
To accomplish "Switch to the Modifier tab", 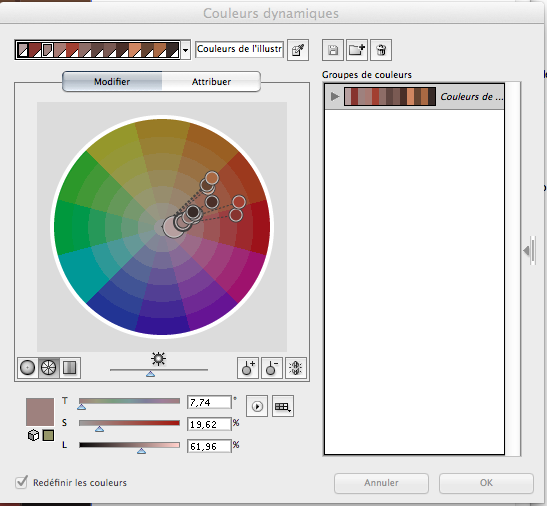I will 112,82.
